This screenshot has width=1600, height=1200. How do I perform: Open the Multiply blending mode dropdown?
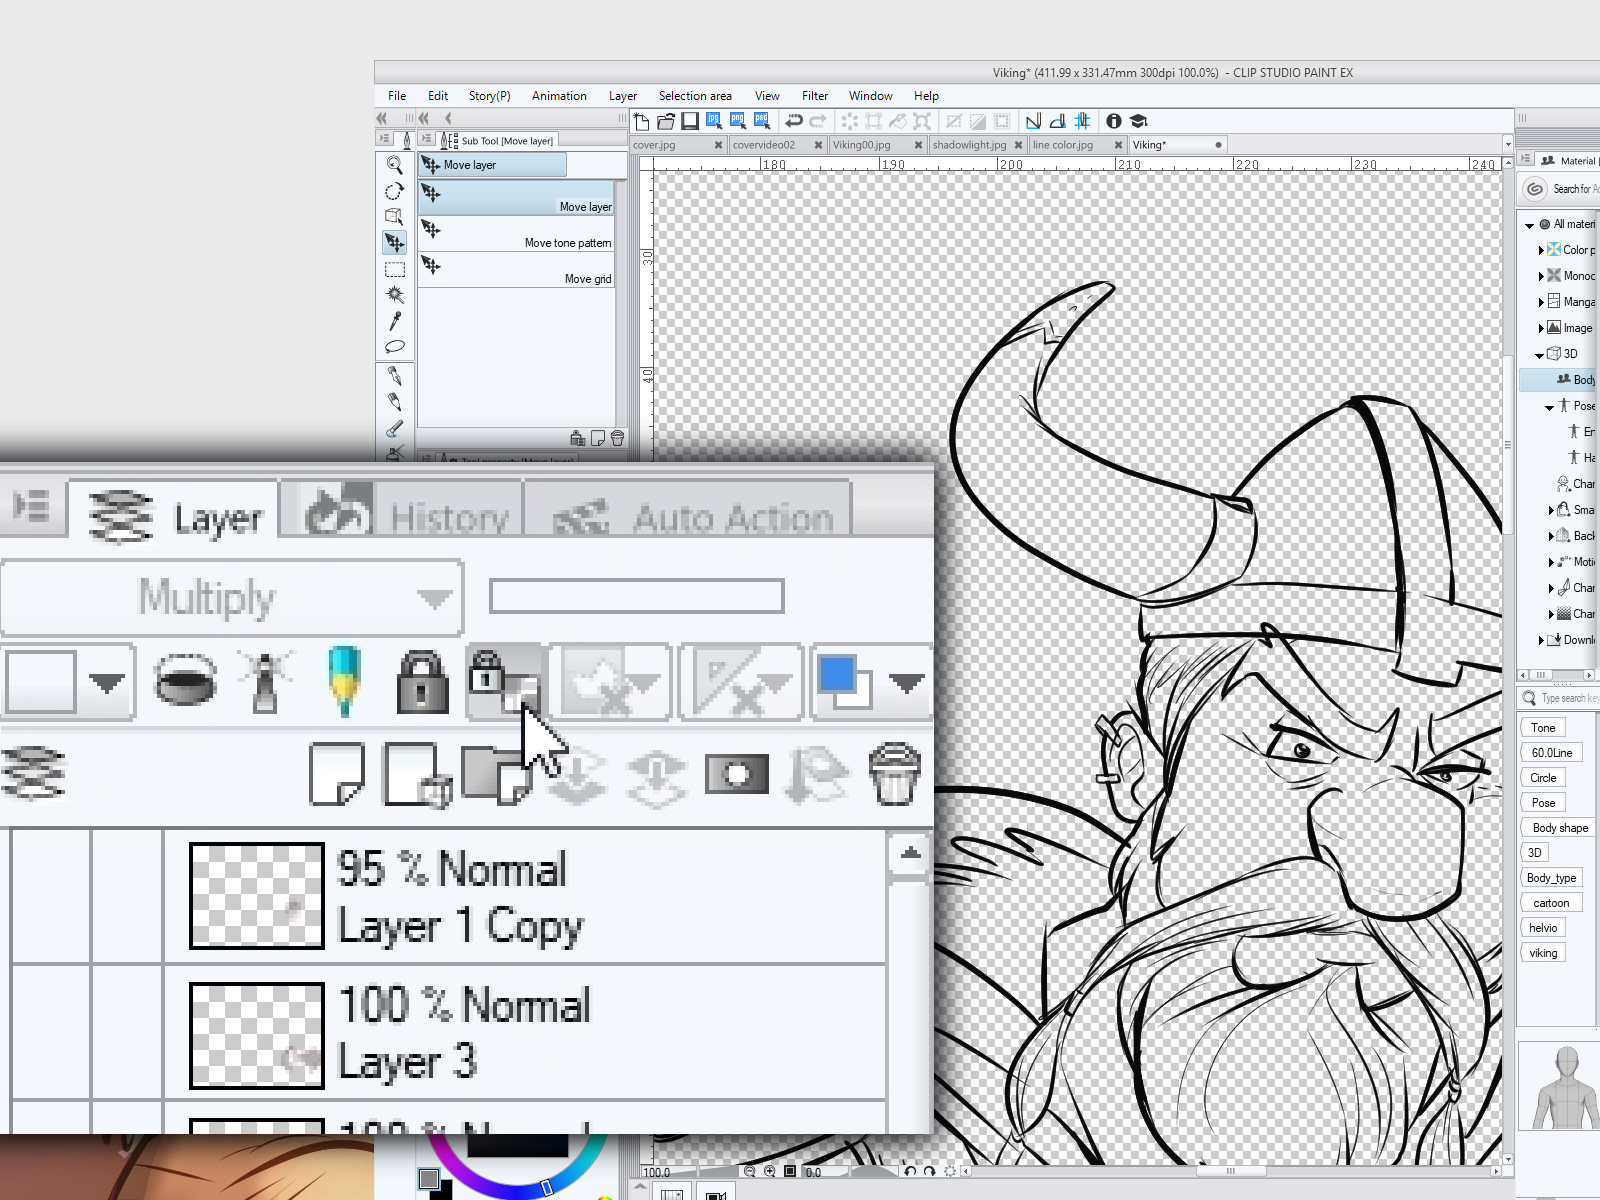click(x=231, y=598)
